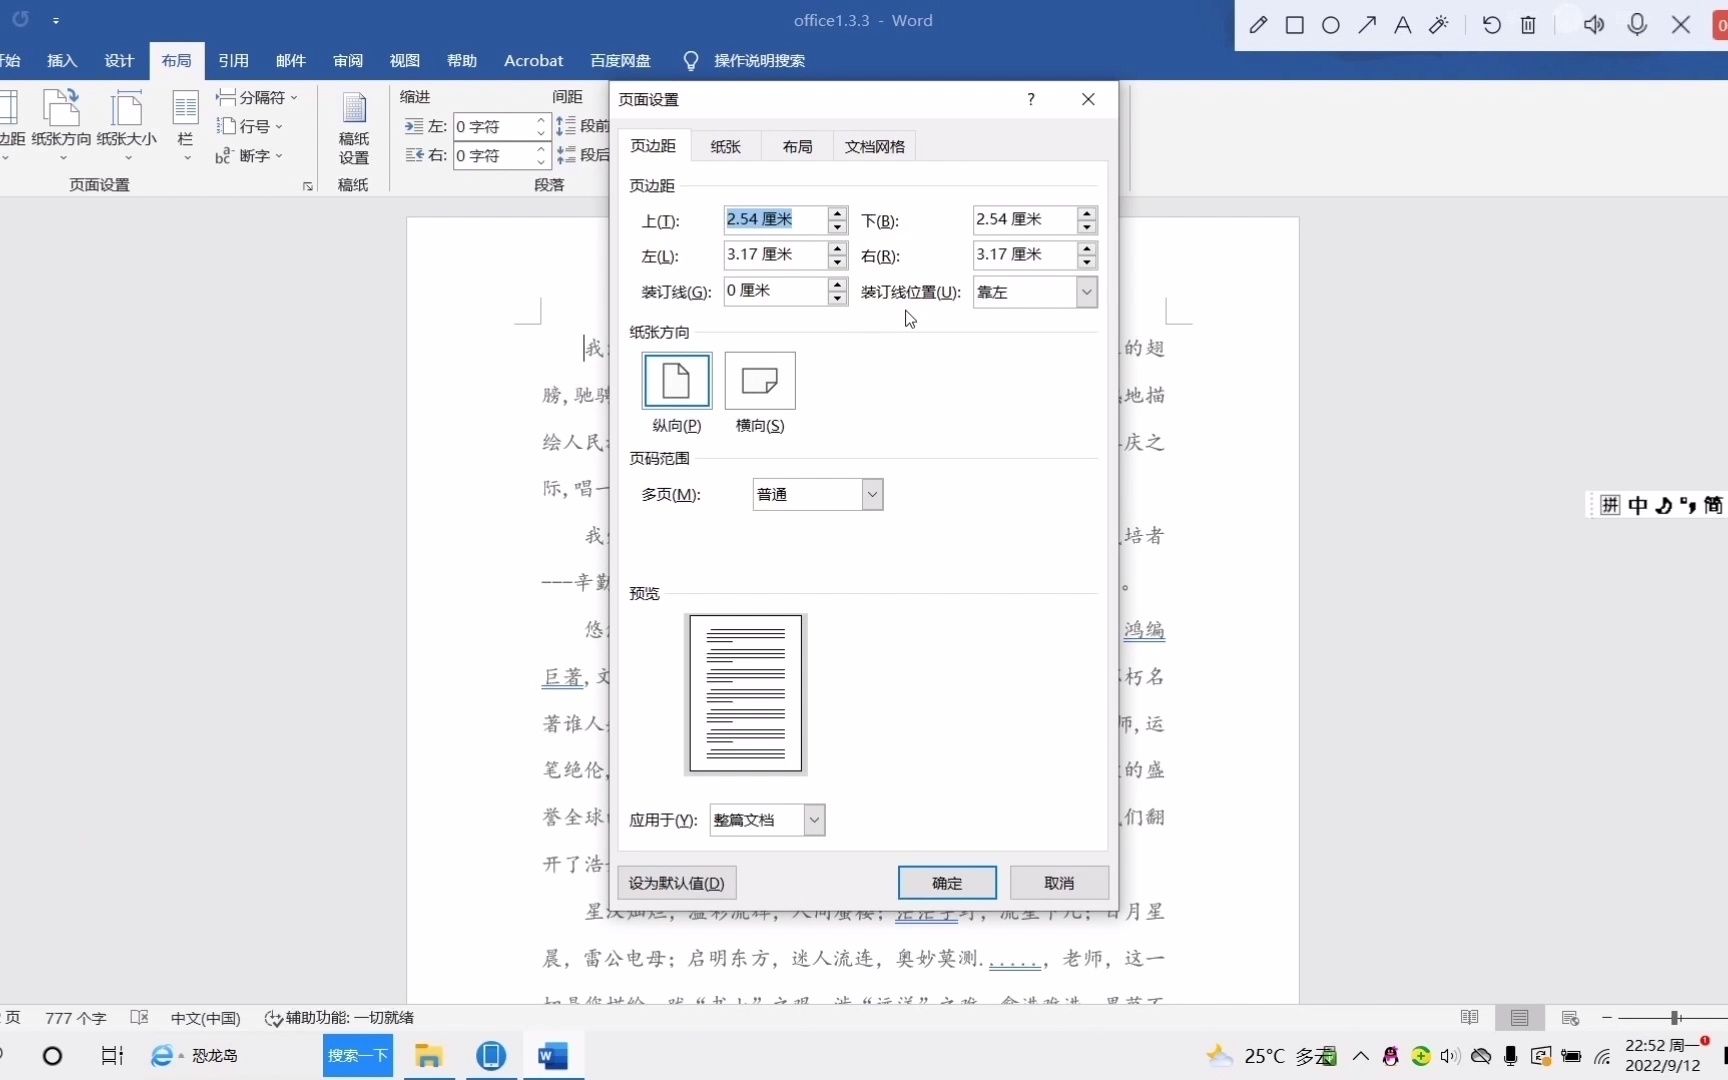Switch to read mode view in status bar
The width and height of the screenshot is (1728, 1080).
(x=1469, y=1018)
